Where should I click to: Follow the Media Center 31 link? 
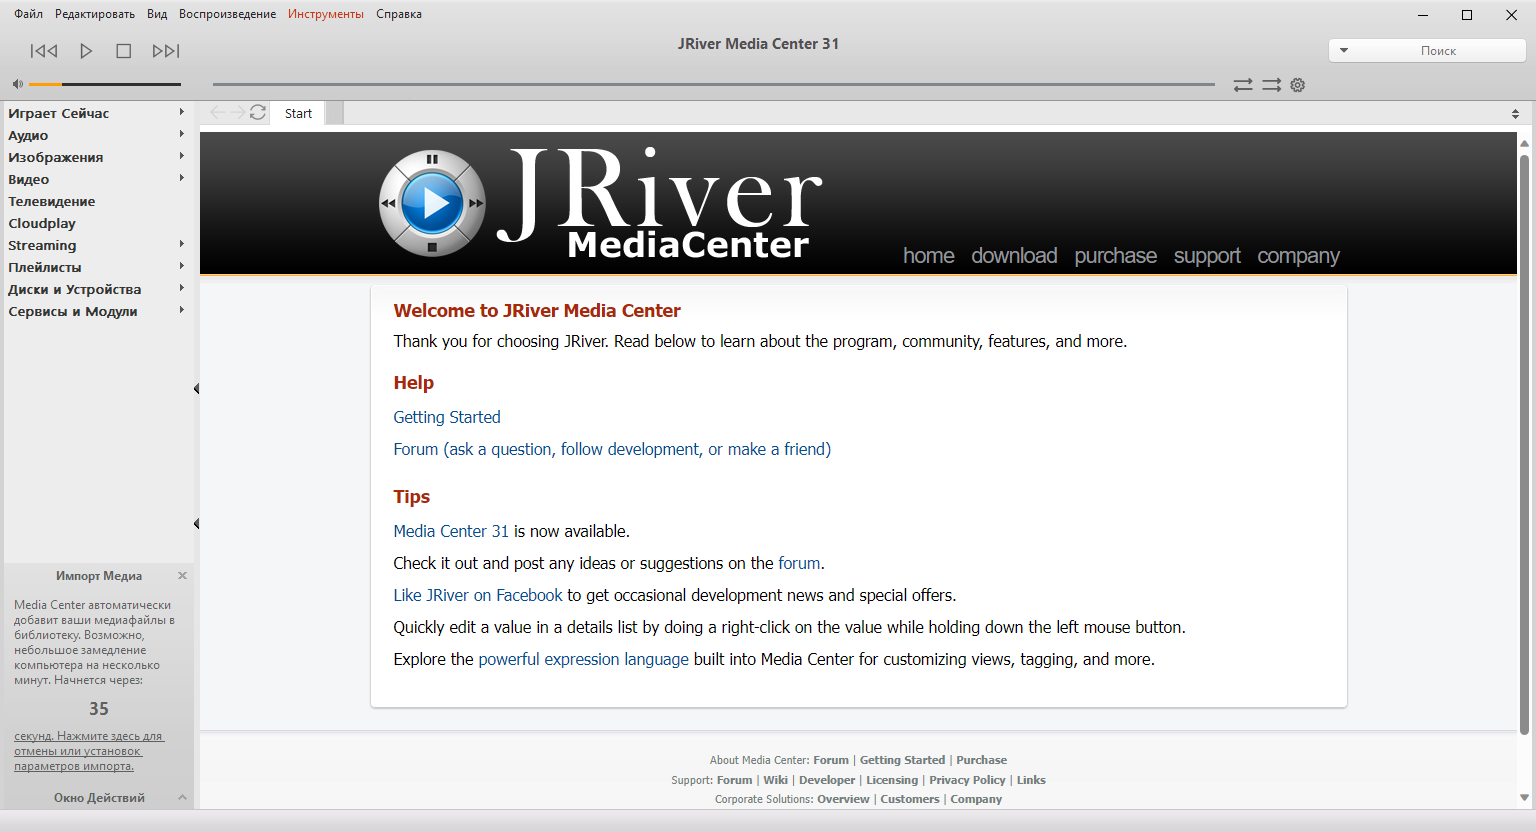coord(451,531)
